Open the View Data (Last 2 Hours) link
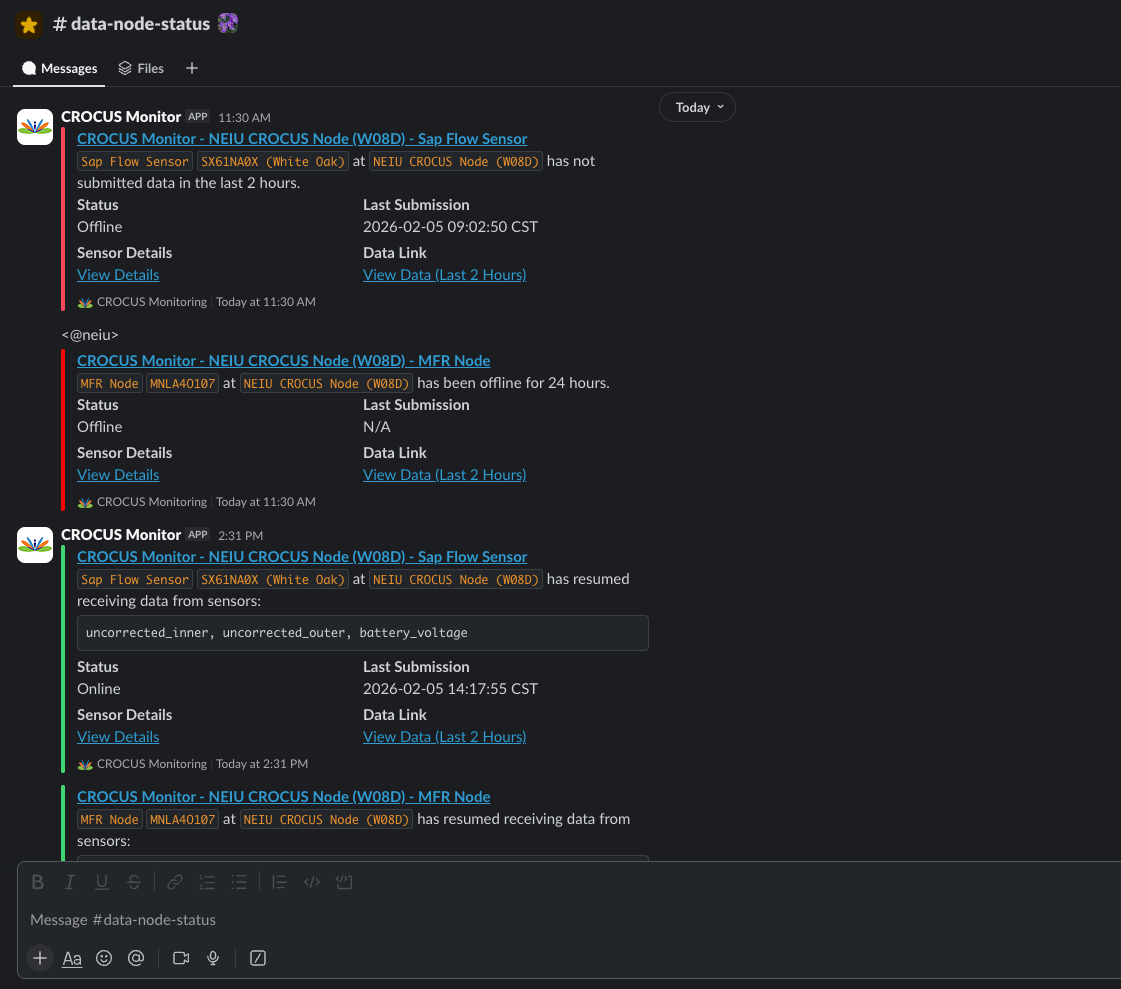1121x989 pixels. 444,274
